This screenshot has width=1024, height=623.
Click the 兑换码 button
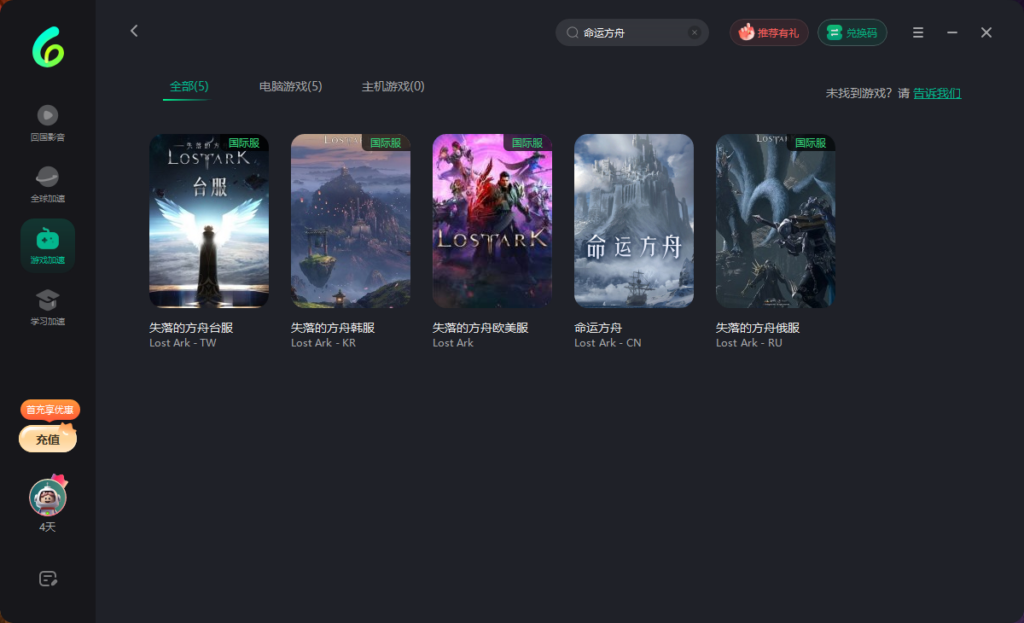[x=852, y=33]
